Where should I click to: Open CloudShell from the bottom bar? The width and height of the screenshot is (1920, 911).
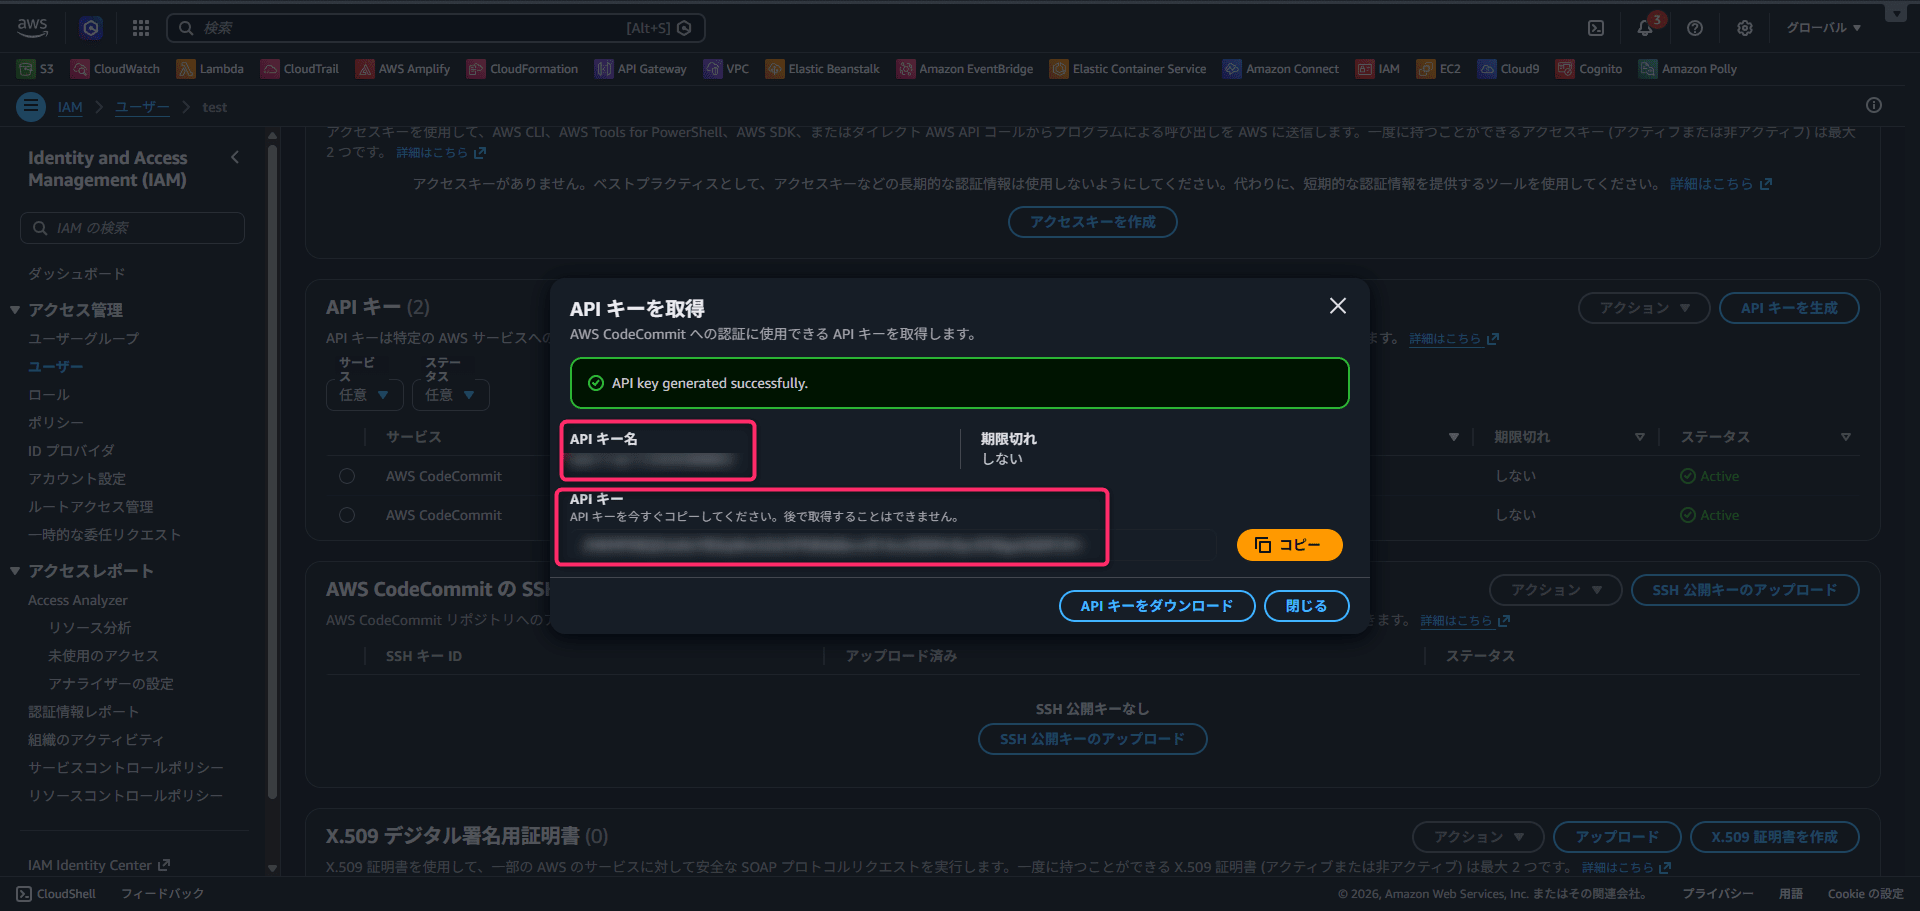pos(56,894)
